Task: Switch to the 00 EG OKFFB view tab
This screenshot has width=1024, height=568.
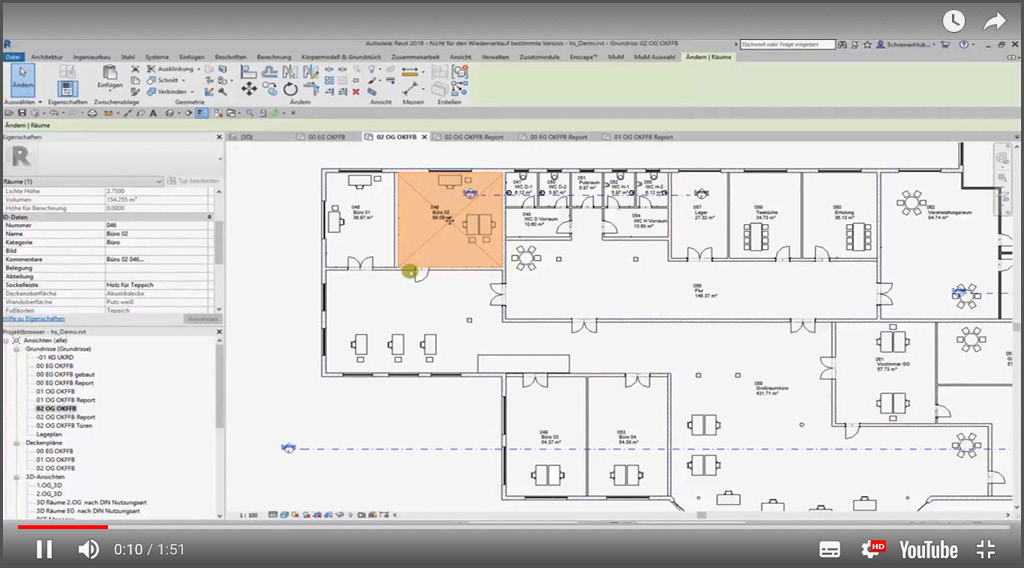Action: pyautogui.click(x=324, y=136)
